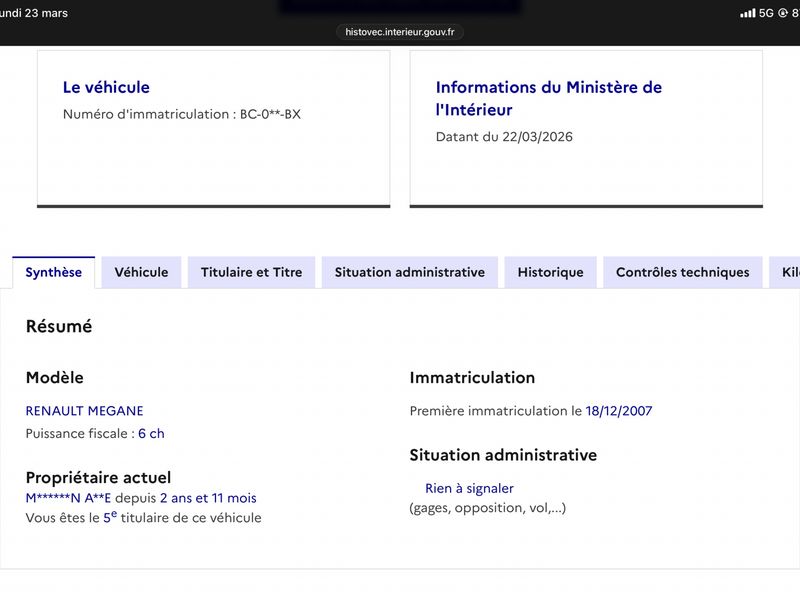Go to the Situation administrative tab

coord(410,272)
